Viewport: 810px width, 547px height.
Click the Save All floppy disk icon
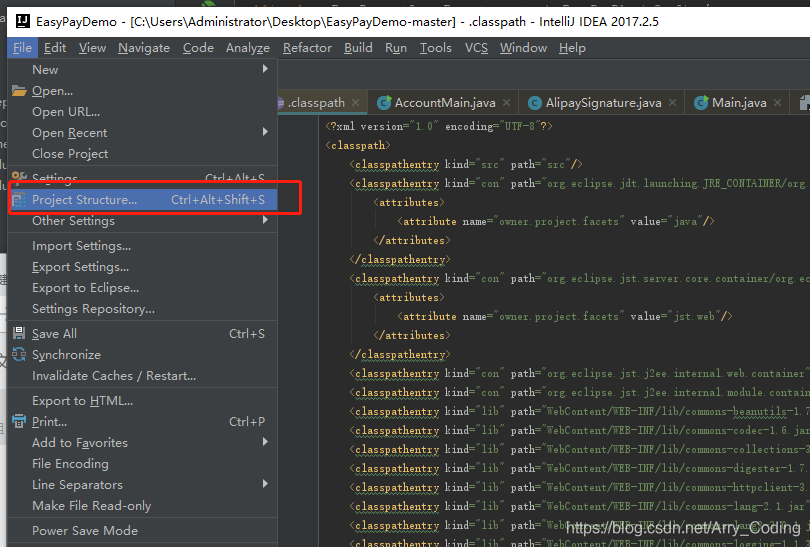point(19,333)
